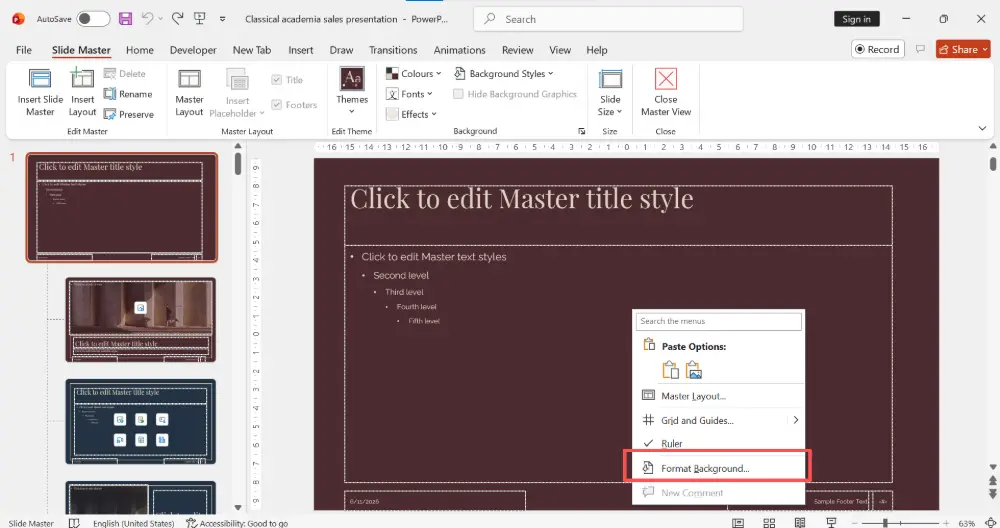This screenshot has width=1000, height=528.
Task: Select the photo title layout thumbnail
Action: point(140,319)
